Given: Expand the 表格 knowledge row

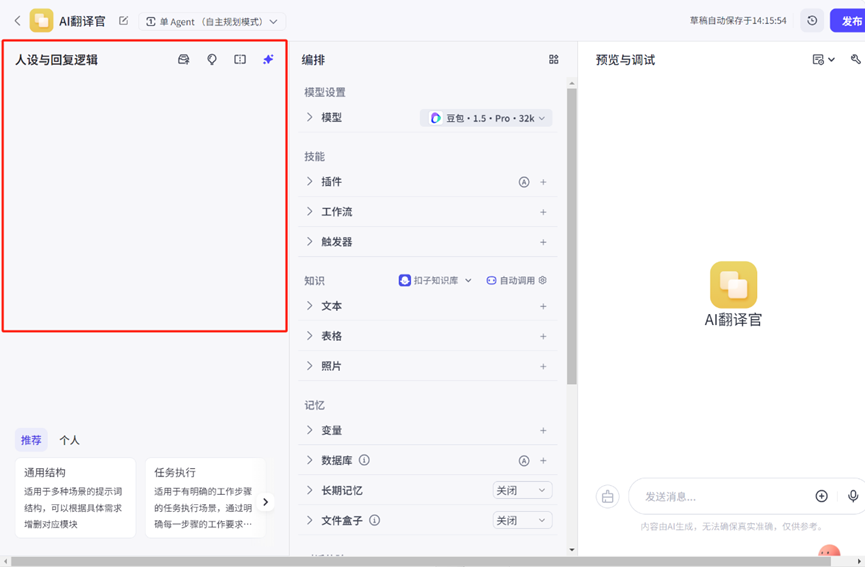Looking at the screenshot, I should 309,336.
